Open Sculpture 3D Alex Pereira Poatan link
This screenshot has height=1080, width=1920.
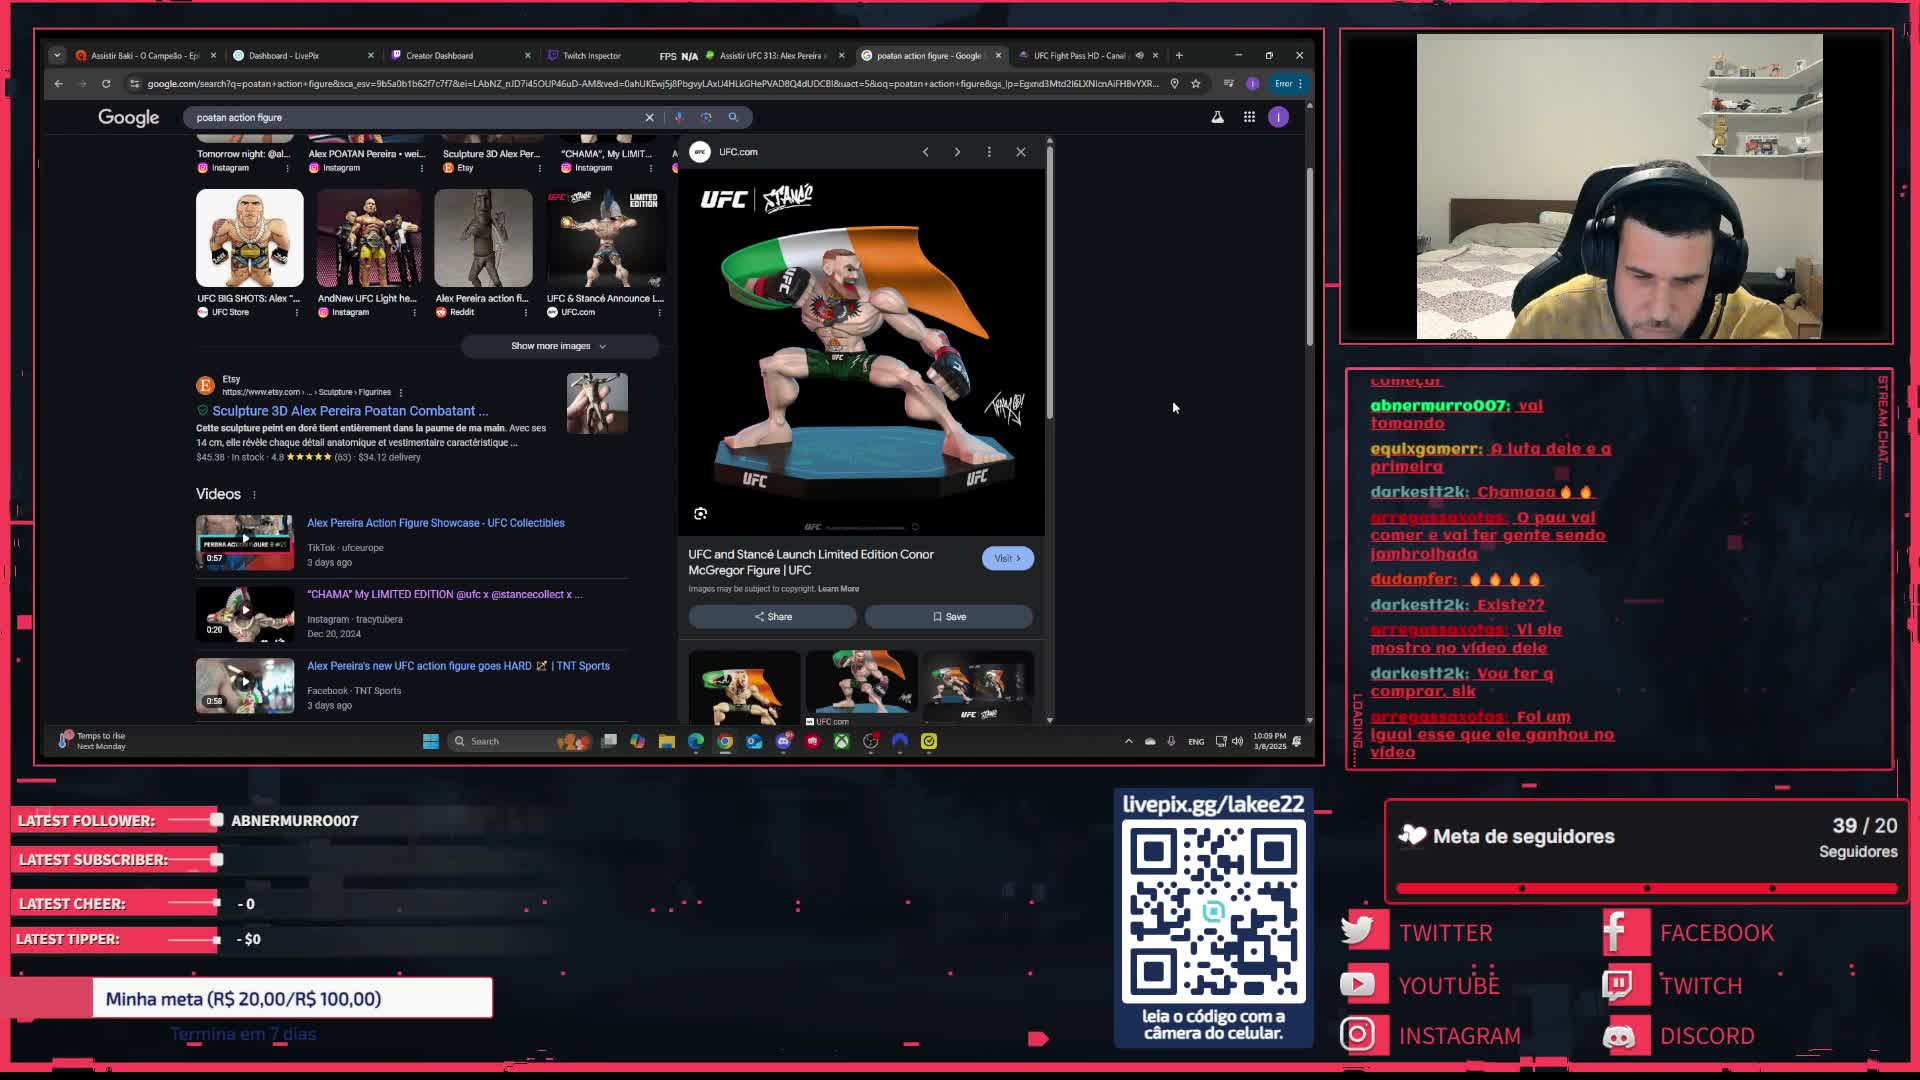click(x=350, y=411)
